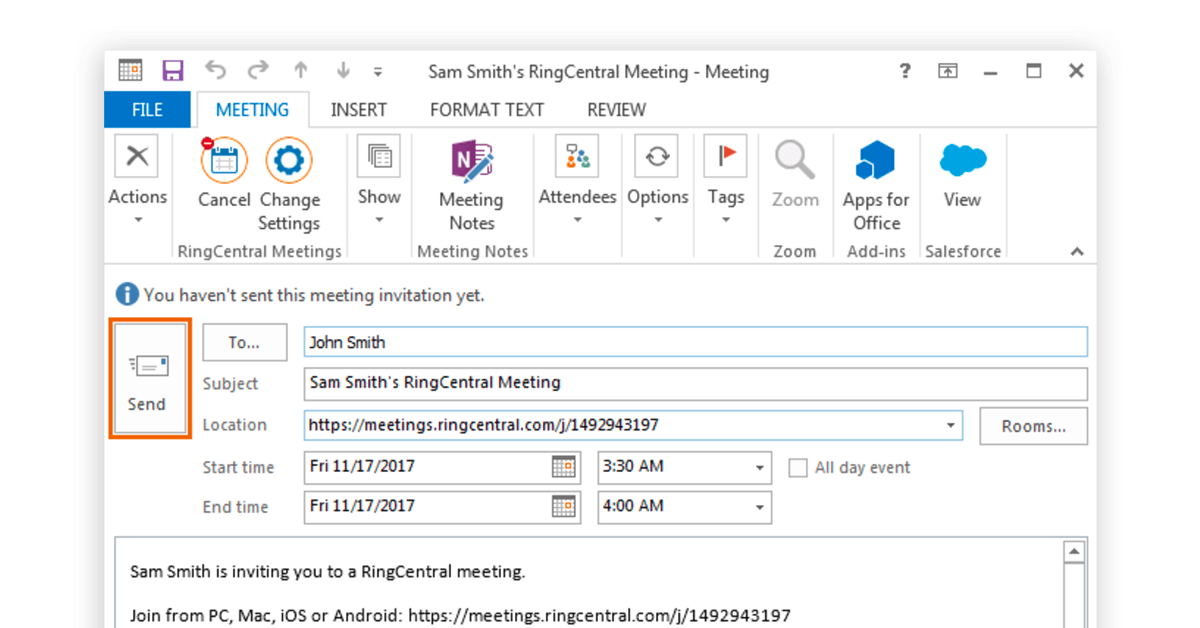Open the Start time date calendar picker
This screenshot has width=1200, height=628.
click(564, 467)
